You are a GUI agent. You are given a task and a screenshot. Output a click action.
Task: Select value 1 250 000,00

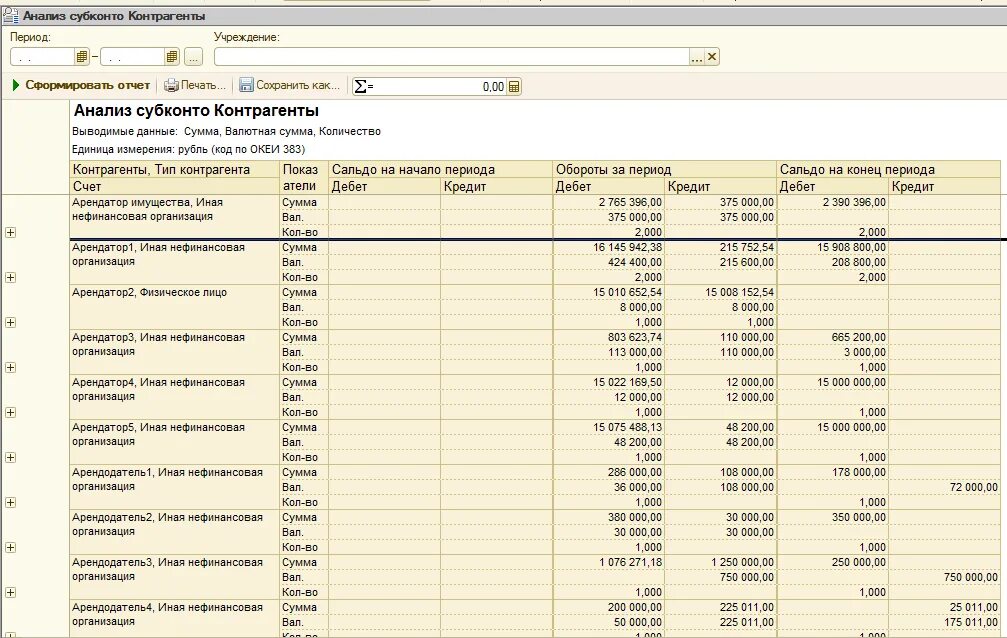pos(742,562)
